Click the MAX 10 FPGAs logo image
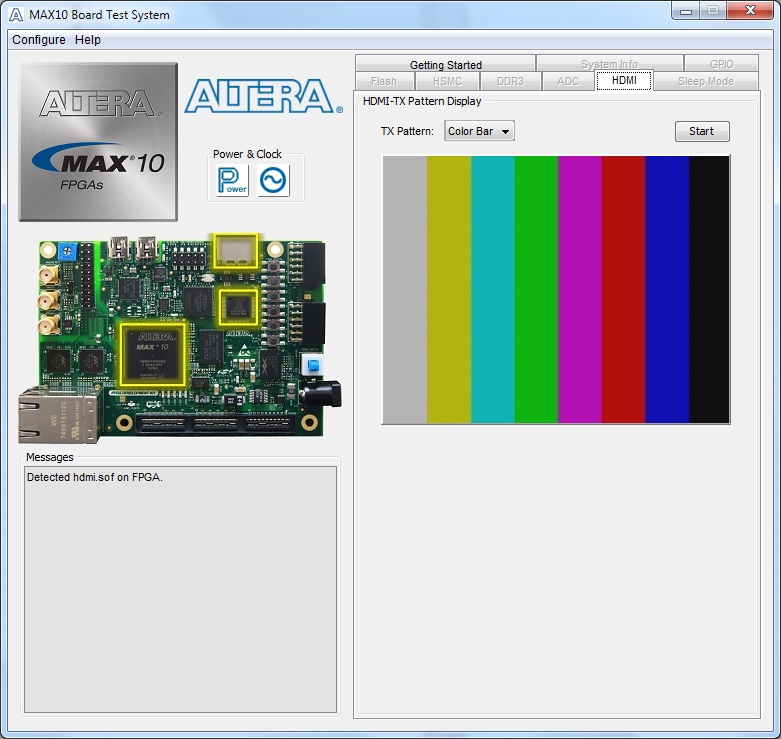 coord(98,141)
